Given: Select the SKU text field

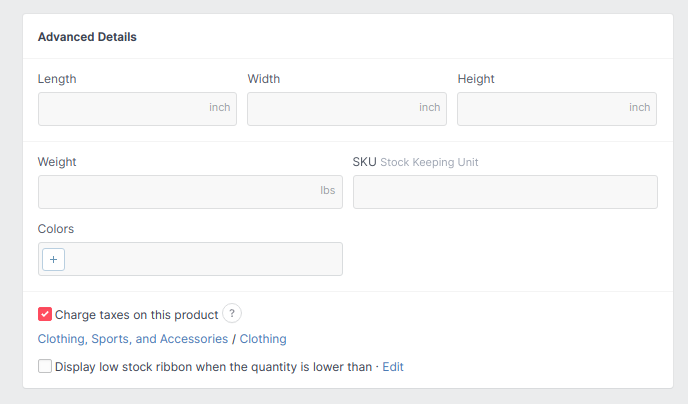Looking at the screenshot, I should click(505, 191).
